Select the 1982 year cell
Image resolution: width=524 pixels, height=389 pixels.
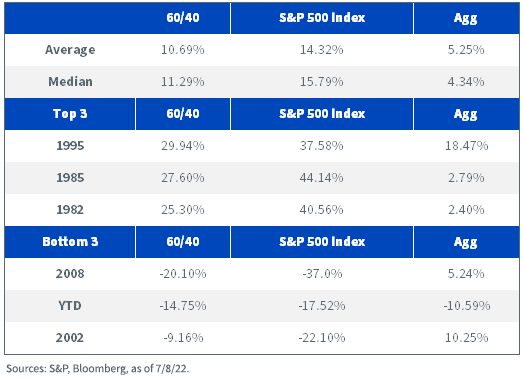click(70, 210)
